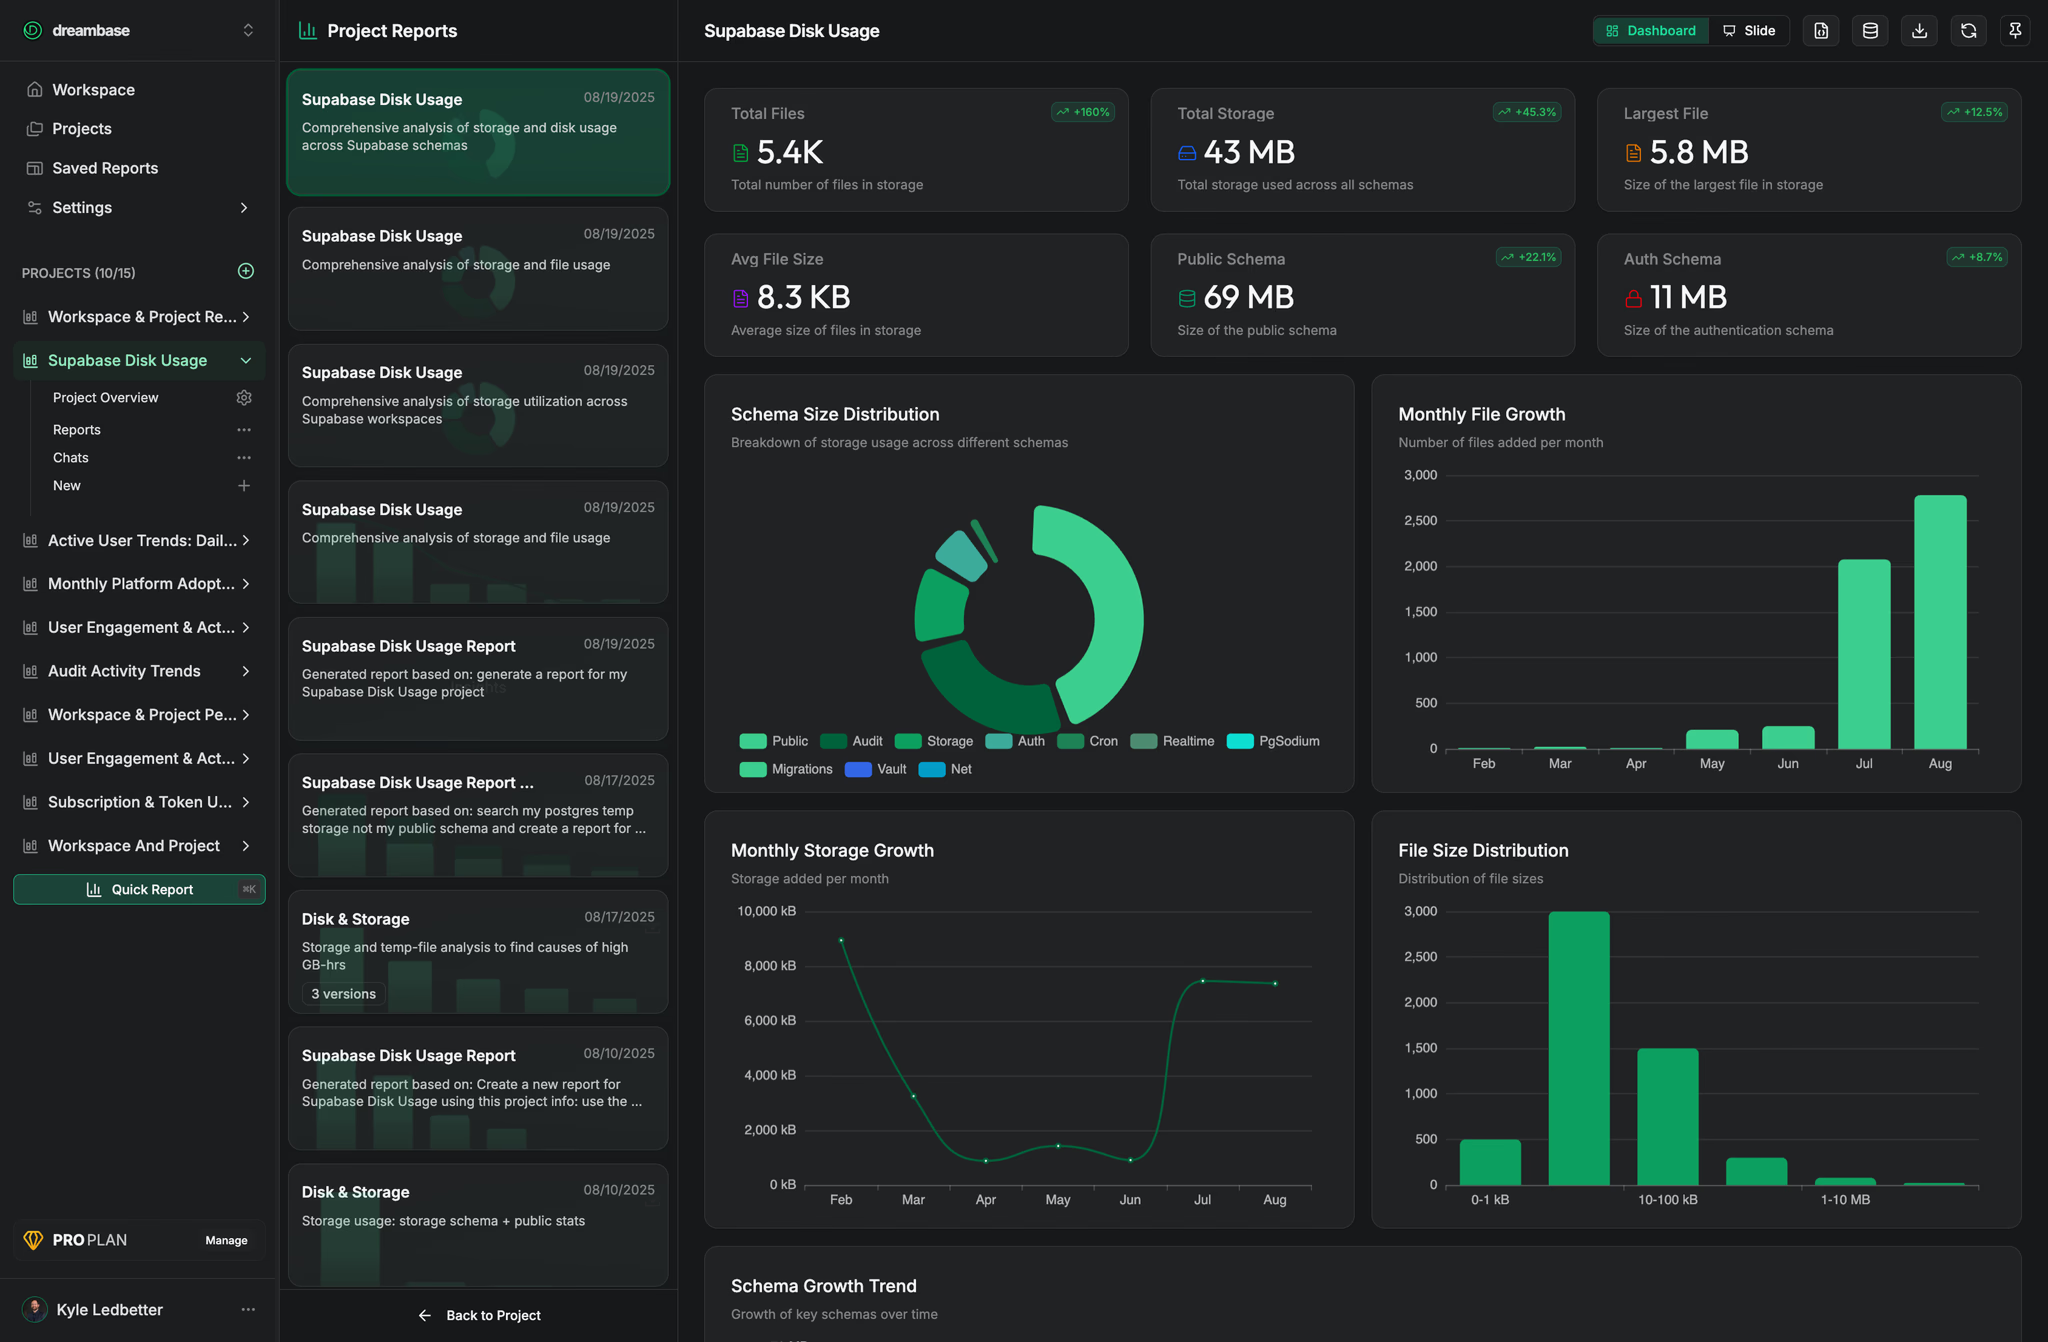
Task: Click the download report icon
Action: pos(1919,31)
